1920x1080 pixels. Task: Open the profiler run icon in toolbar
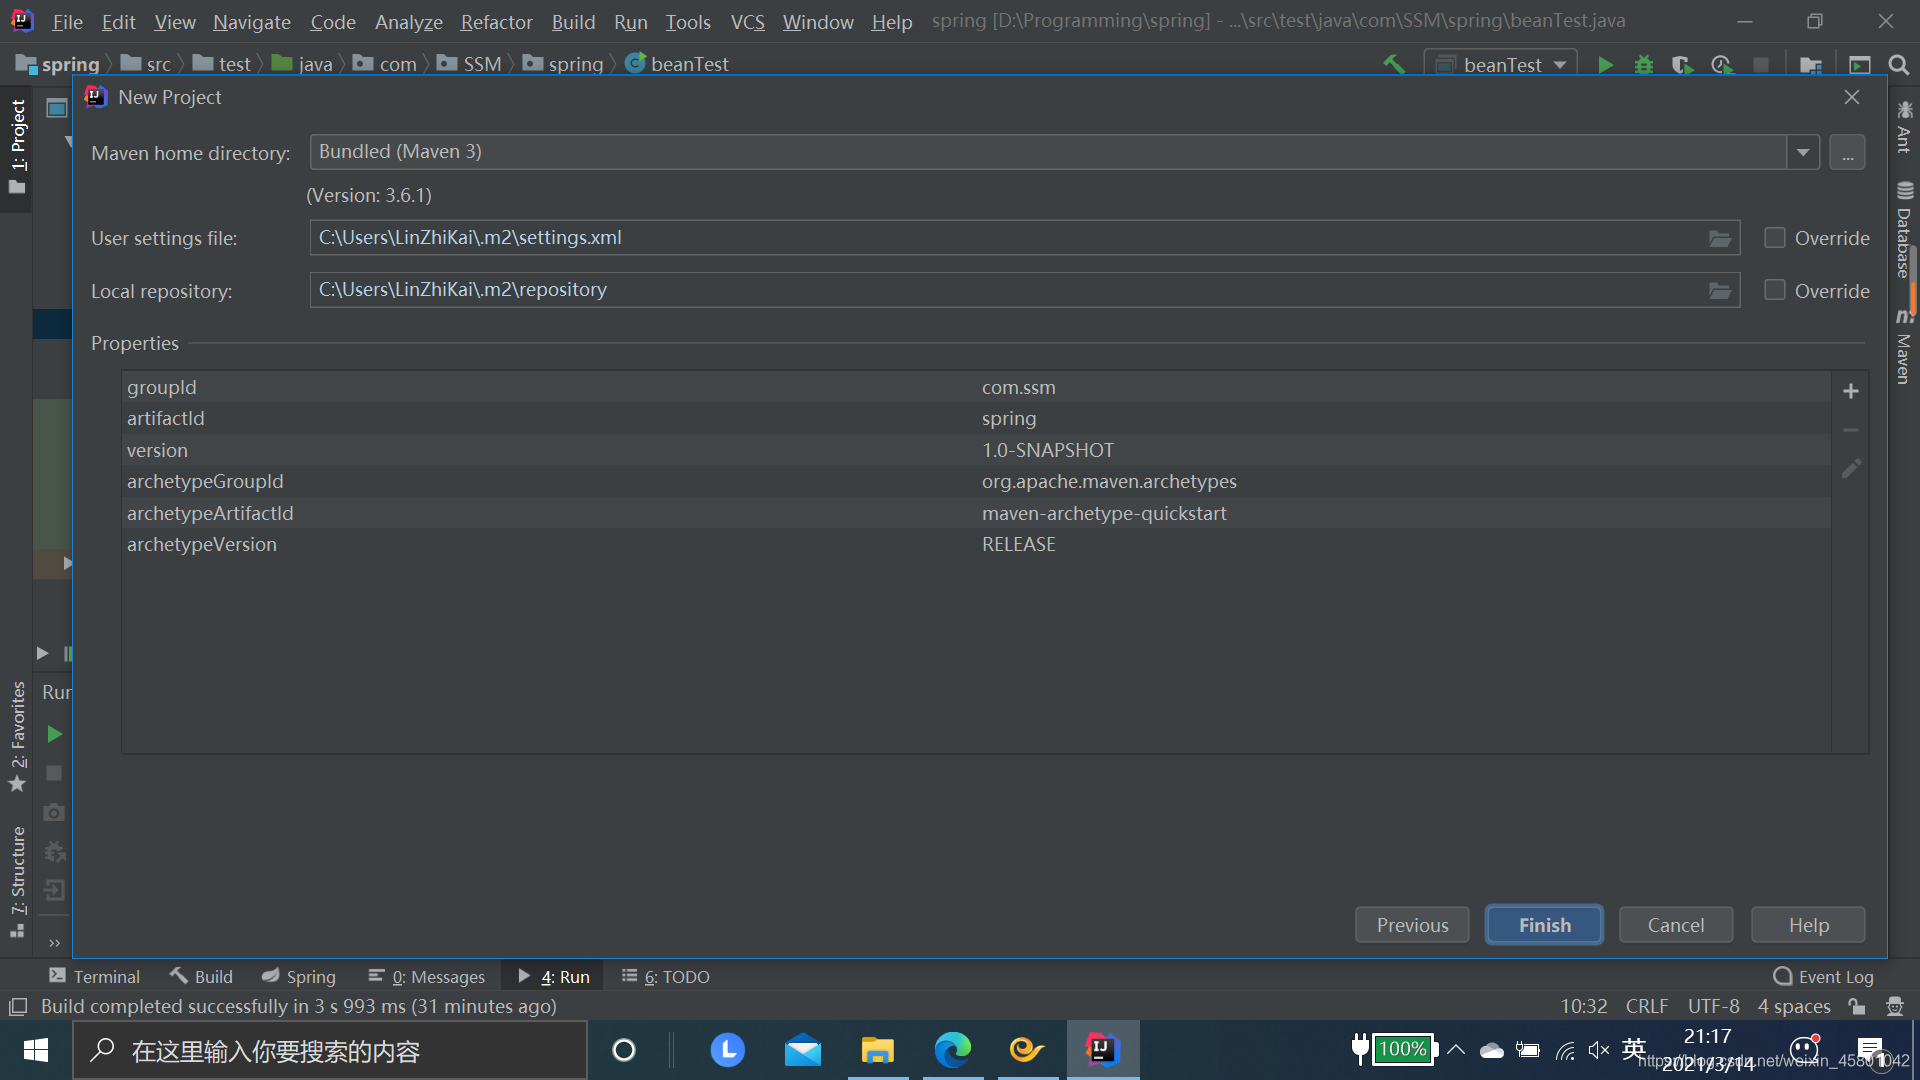pyautogui.click(x=1721, y=65)
